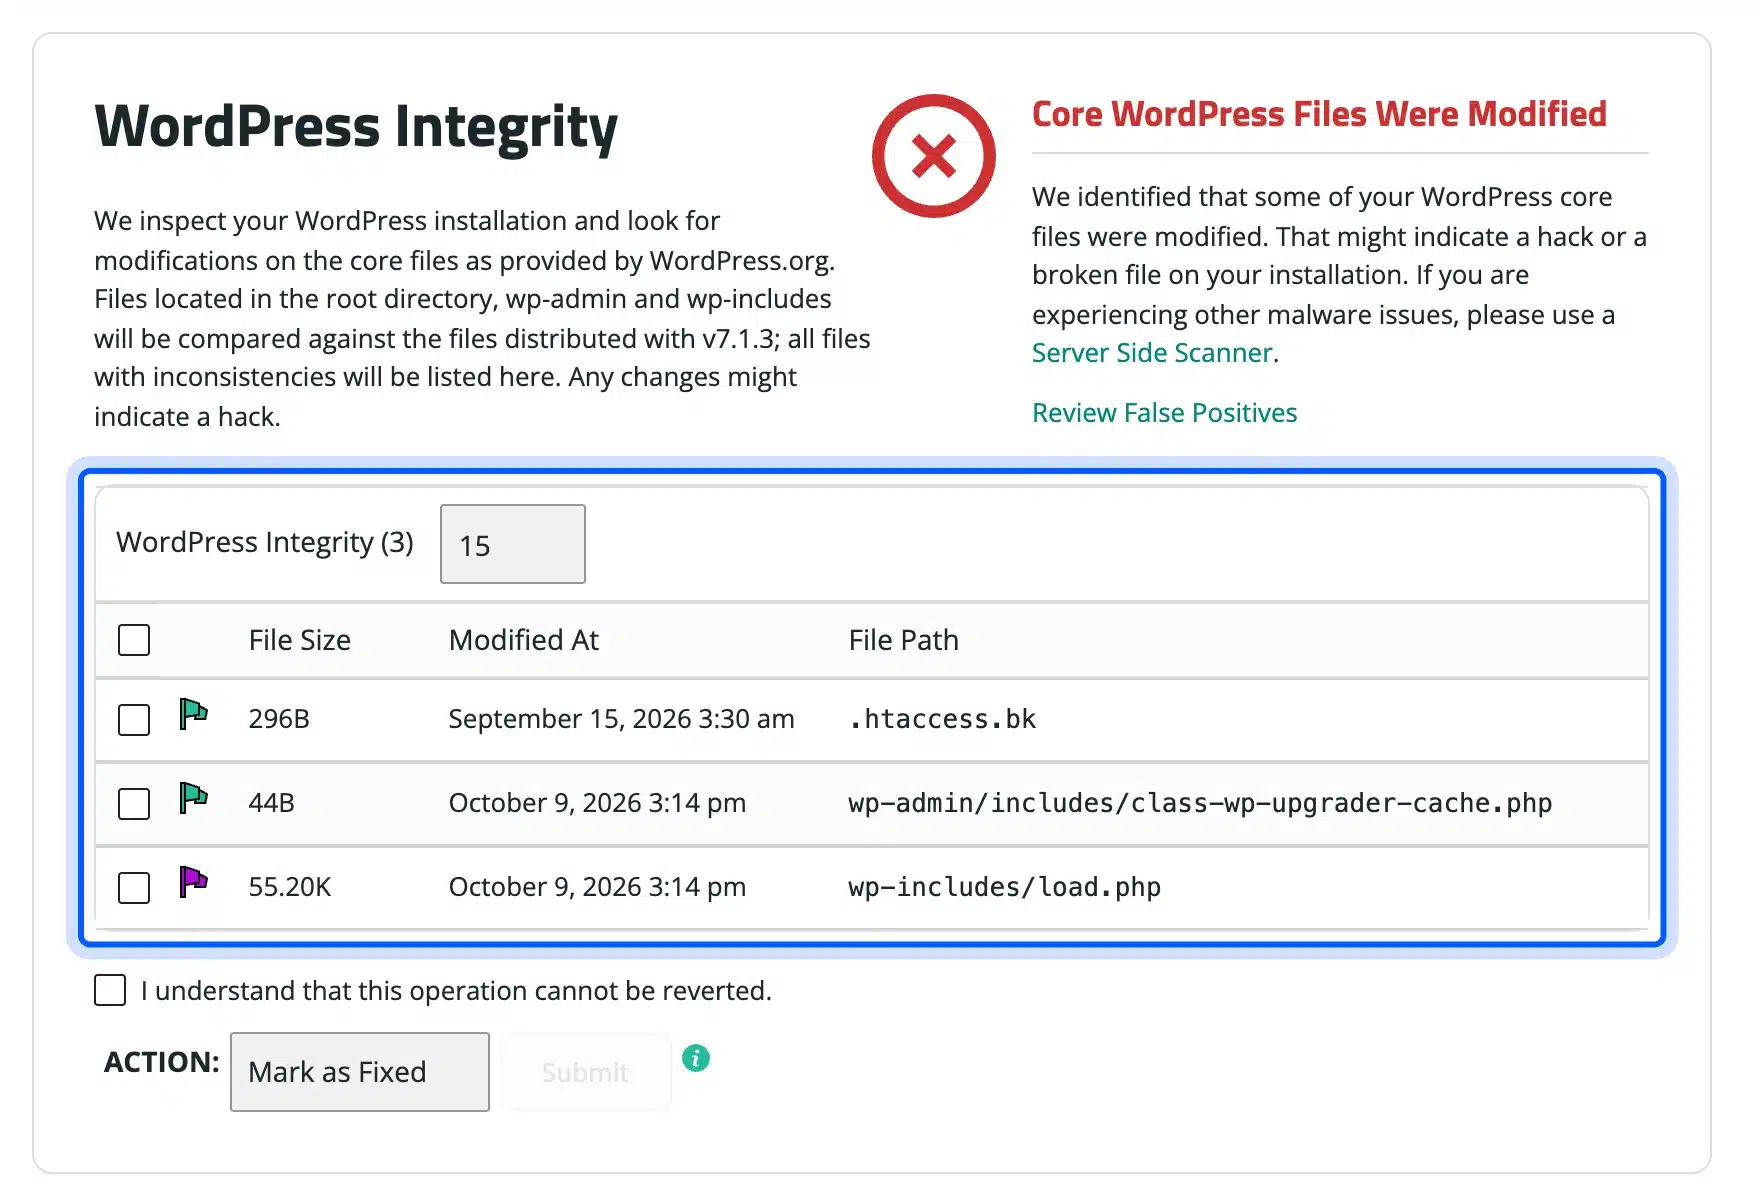This screenshot has height=1204, width=1760.
Task: Check the box for .htaccess.bk row
Action: pyautogui.click(x=134, y=720)
